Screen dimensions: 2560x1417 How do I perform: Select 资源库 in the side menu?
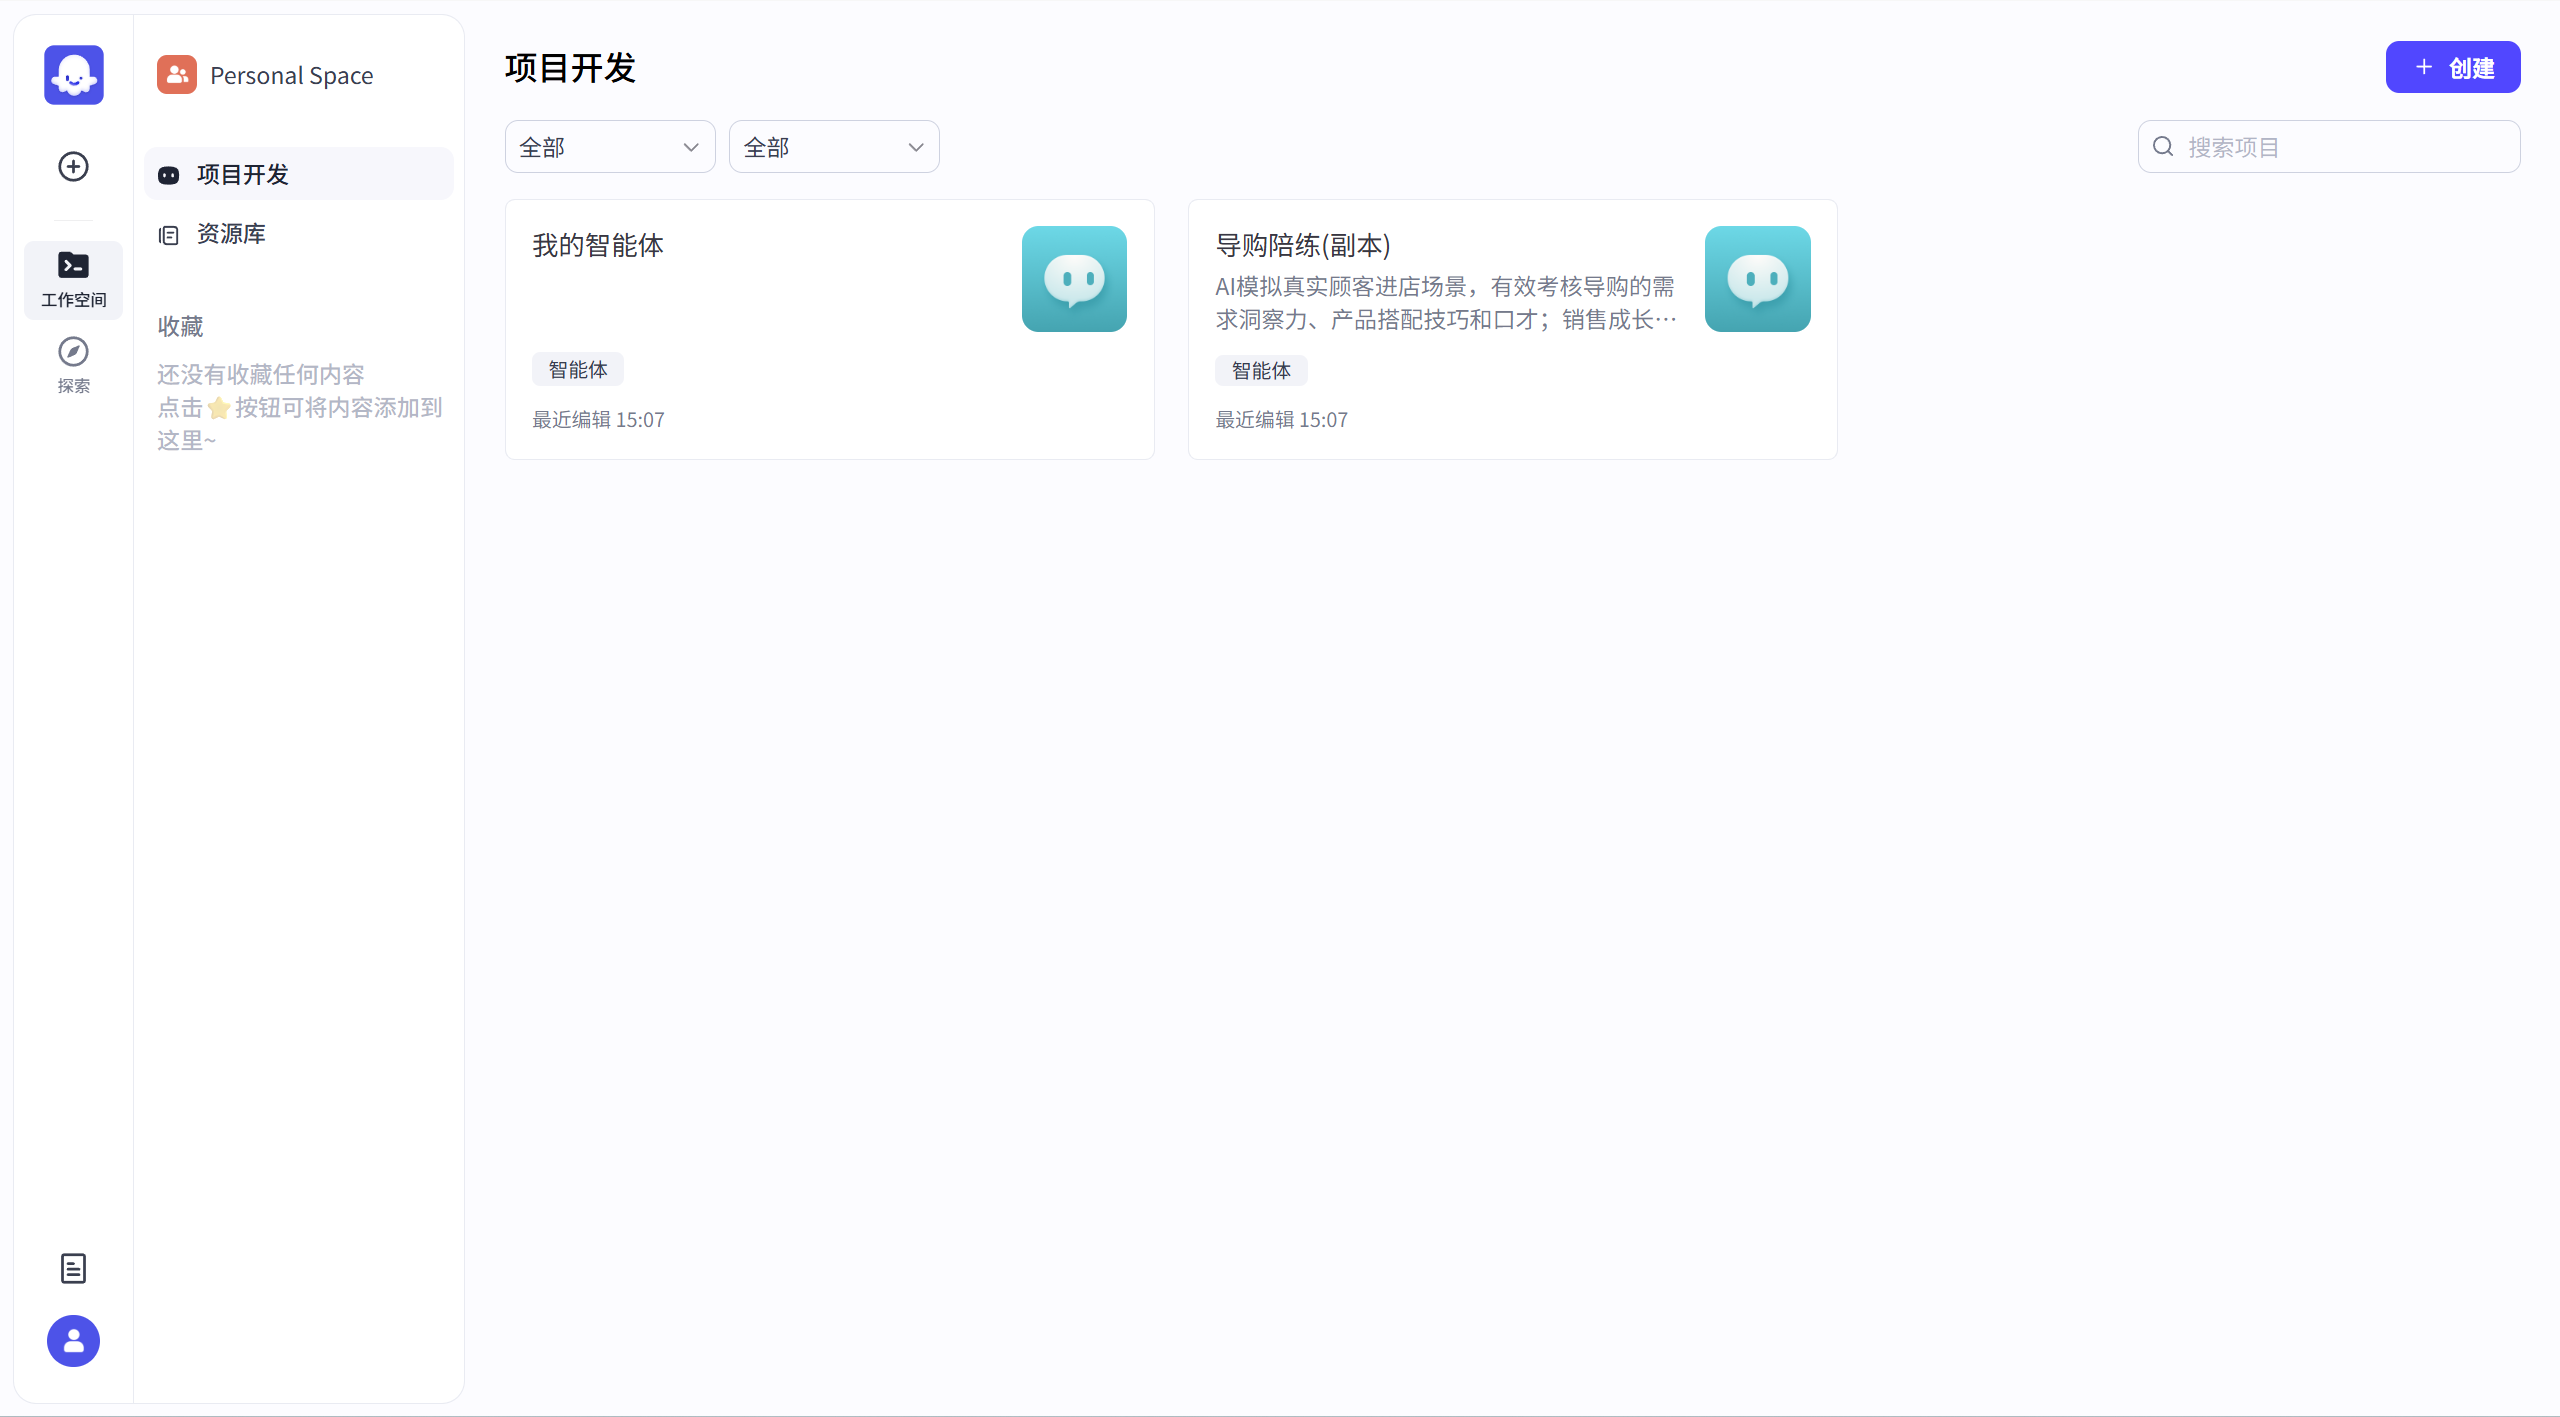pos(231,234)
